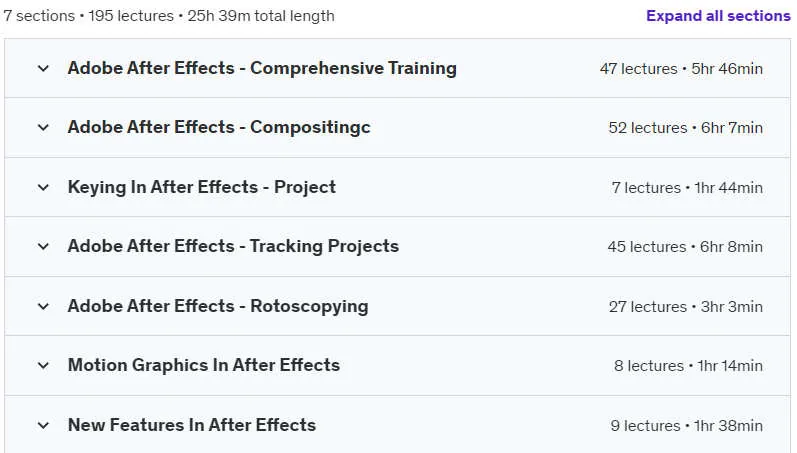Screen dimensions: 797x453
Task: Open Adobe After Effects - Compositingc title
Action: coord(219,127)
